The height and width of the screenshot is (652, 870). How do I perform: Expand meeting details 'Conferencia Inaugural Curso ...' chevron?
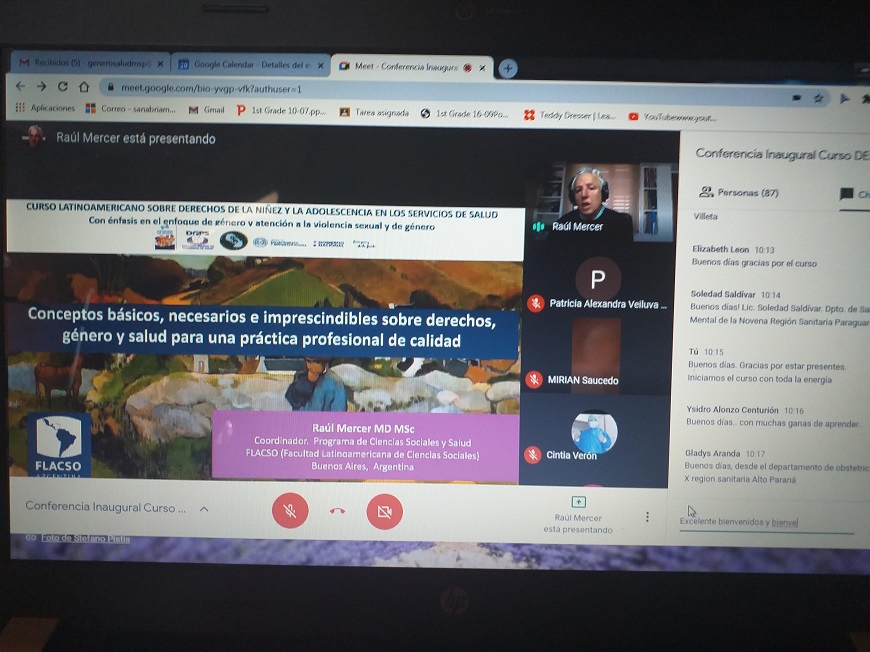[204, 509]
